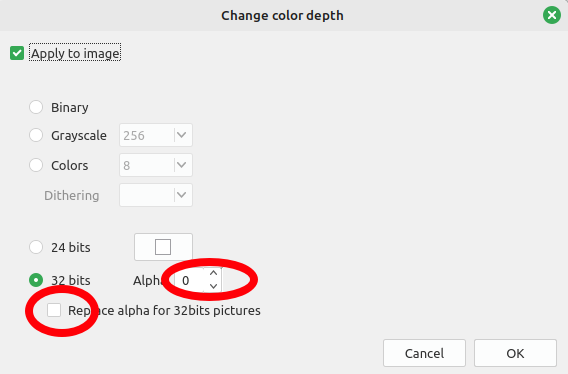The image size is (568, 374).
Task: Click the Apply to image label text
Action: click(75, 53)
